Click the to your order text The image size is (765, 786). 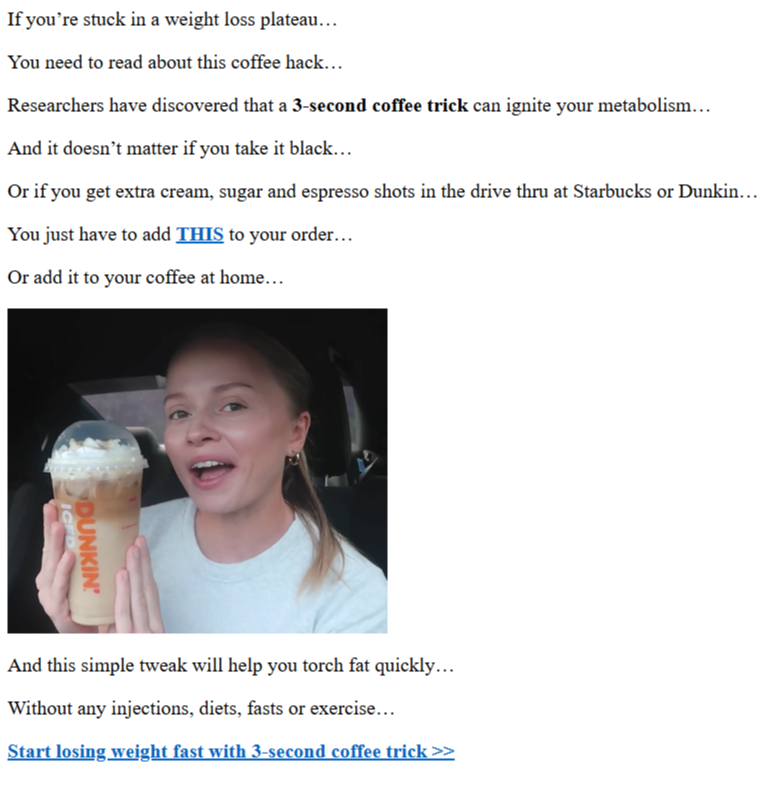[291, 234]
